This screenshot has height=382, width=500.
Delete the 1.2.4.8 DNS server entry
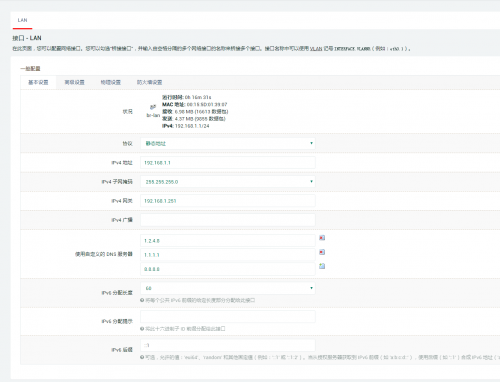tap(322, 238)
